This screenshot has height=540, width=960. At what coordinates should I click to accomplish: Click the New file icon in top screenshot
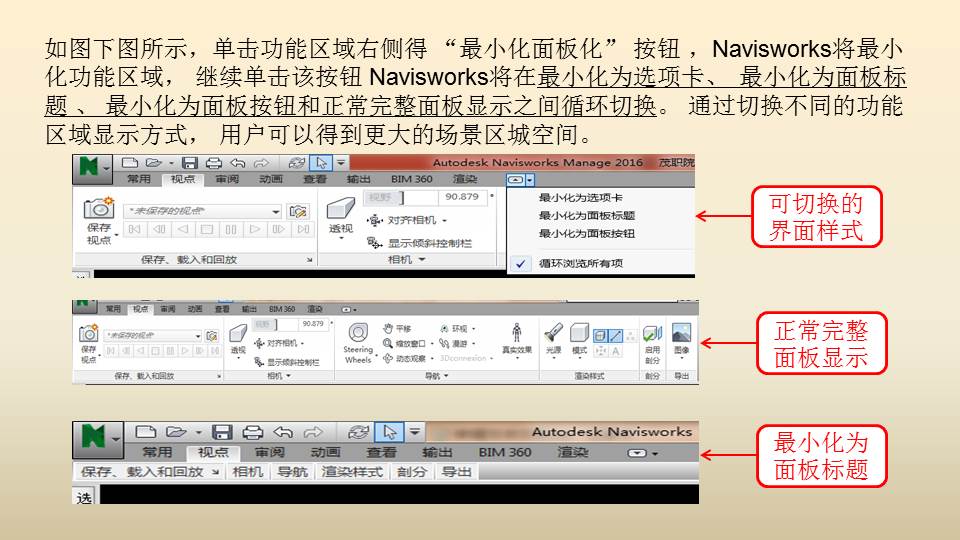tap(130, 163)
